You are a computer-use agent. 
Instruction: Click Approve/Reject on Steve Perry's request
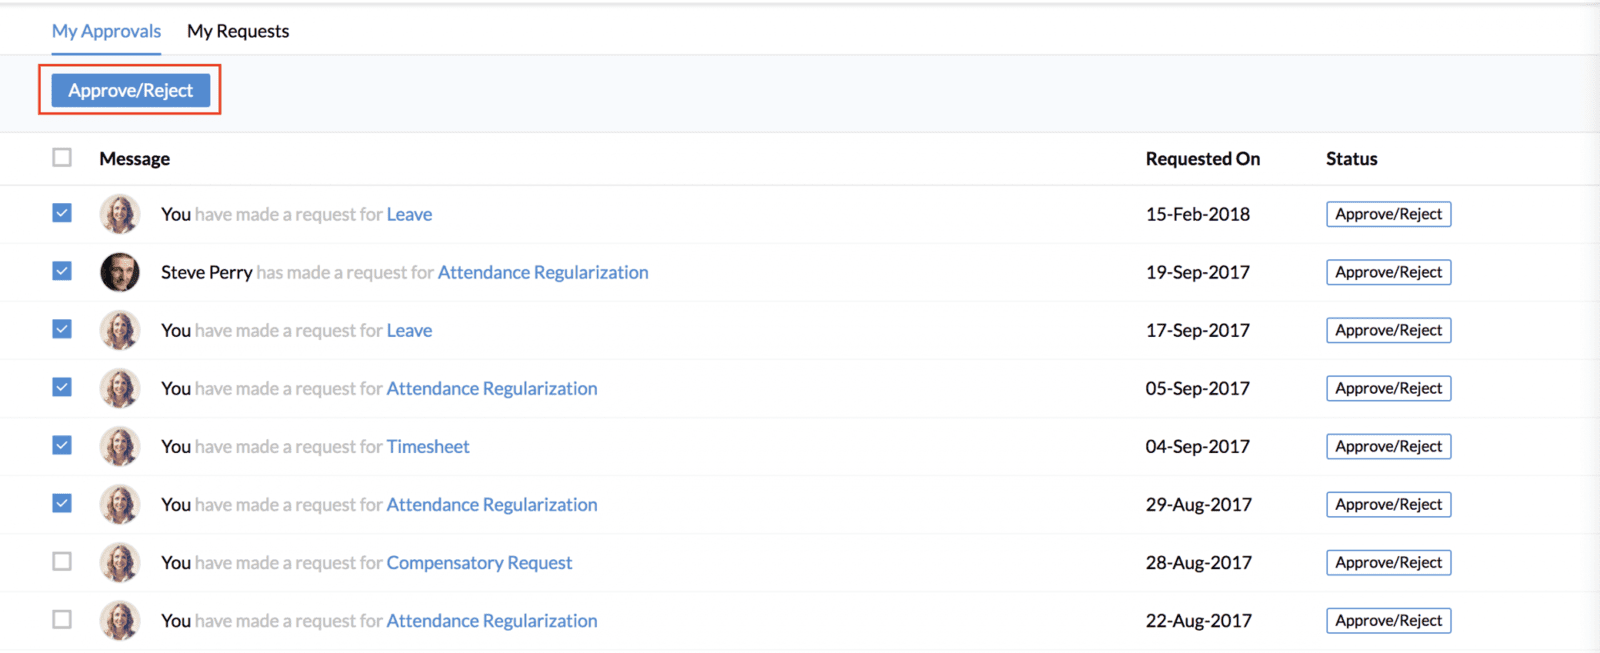(1388, 272)
